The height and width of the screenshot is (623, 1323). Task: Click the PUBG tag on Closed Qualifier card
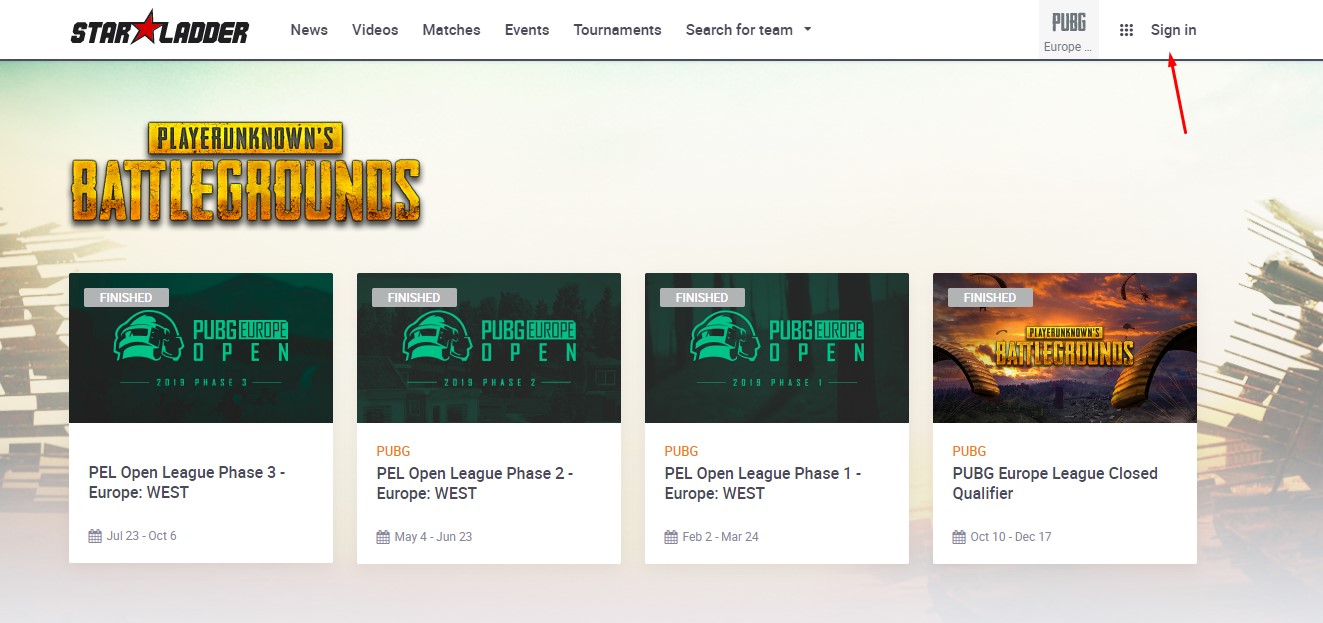[969, 451]
